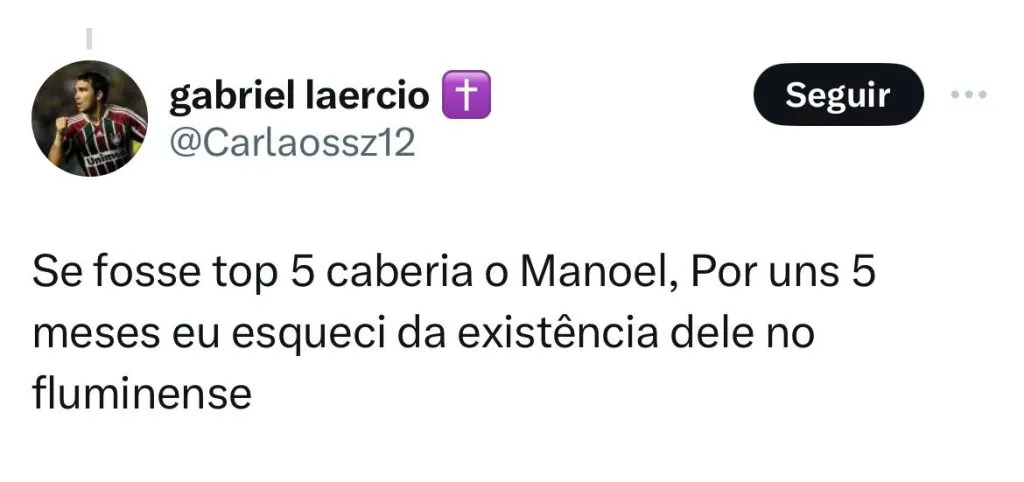The width and height of the screenshot is (1024, 482).
Task: Click the word 'eu' in the tweet
Action: (187, 333)
